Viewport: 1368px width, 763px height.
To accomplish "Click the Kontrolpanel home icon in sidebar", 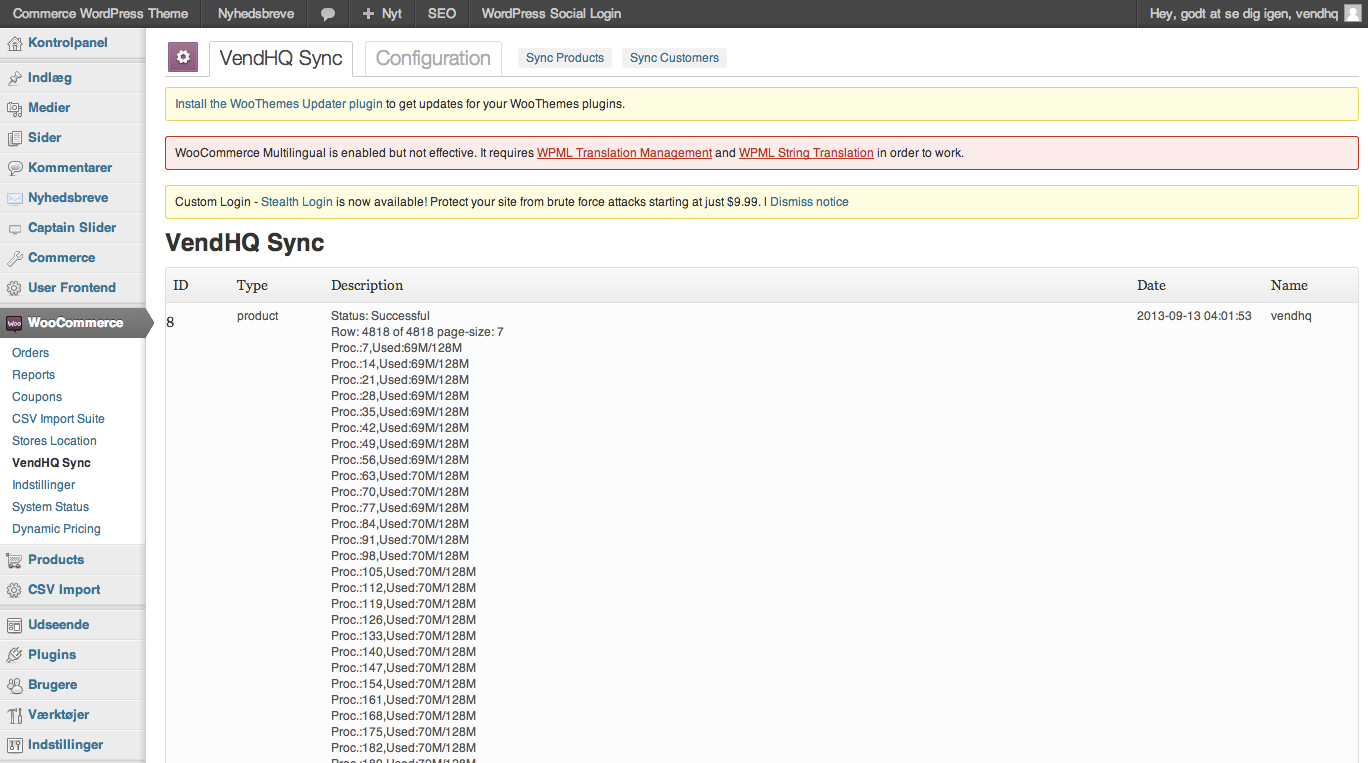I will pos(14,43).
